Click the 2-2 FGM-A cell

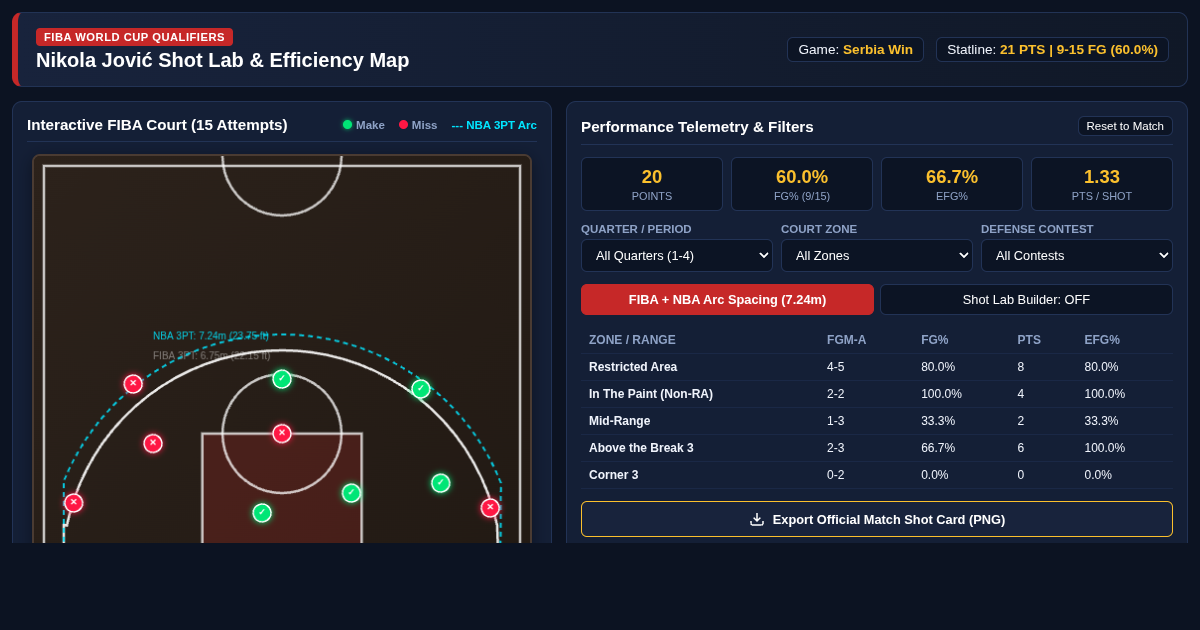point(836,394)
